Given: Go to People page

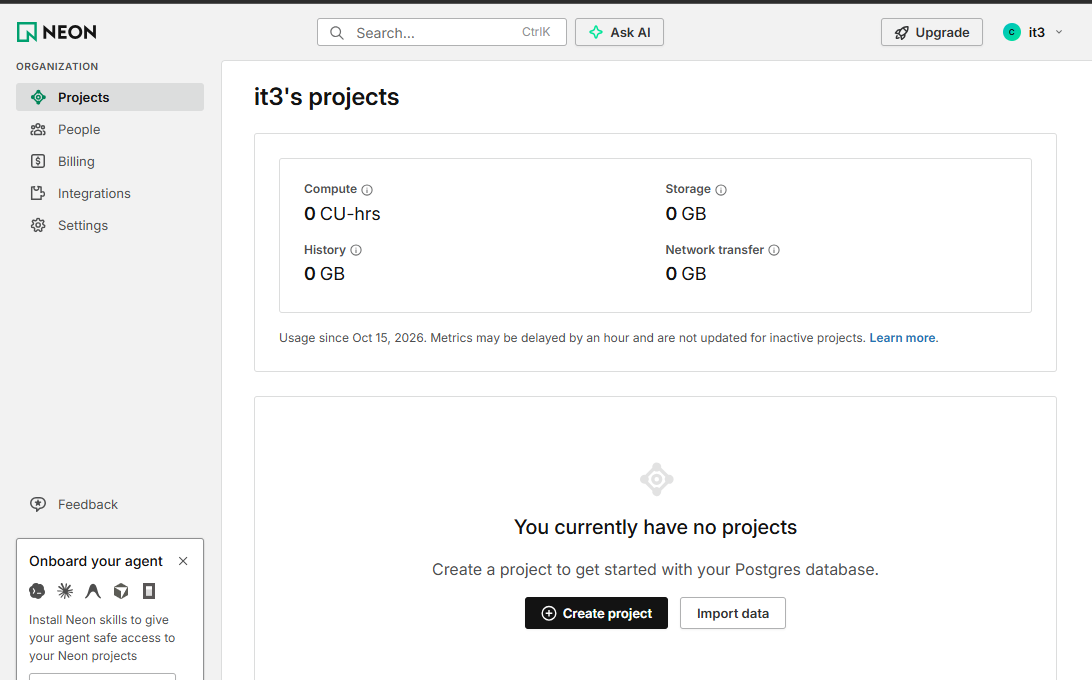Looking at the screenshot, I should pos(110,129).
